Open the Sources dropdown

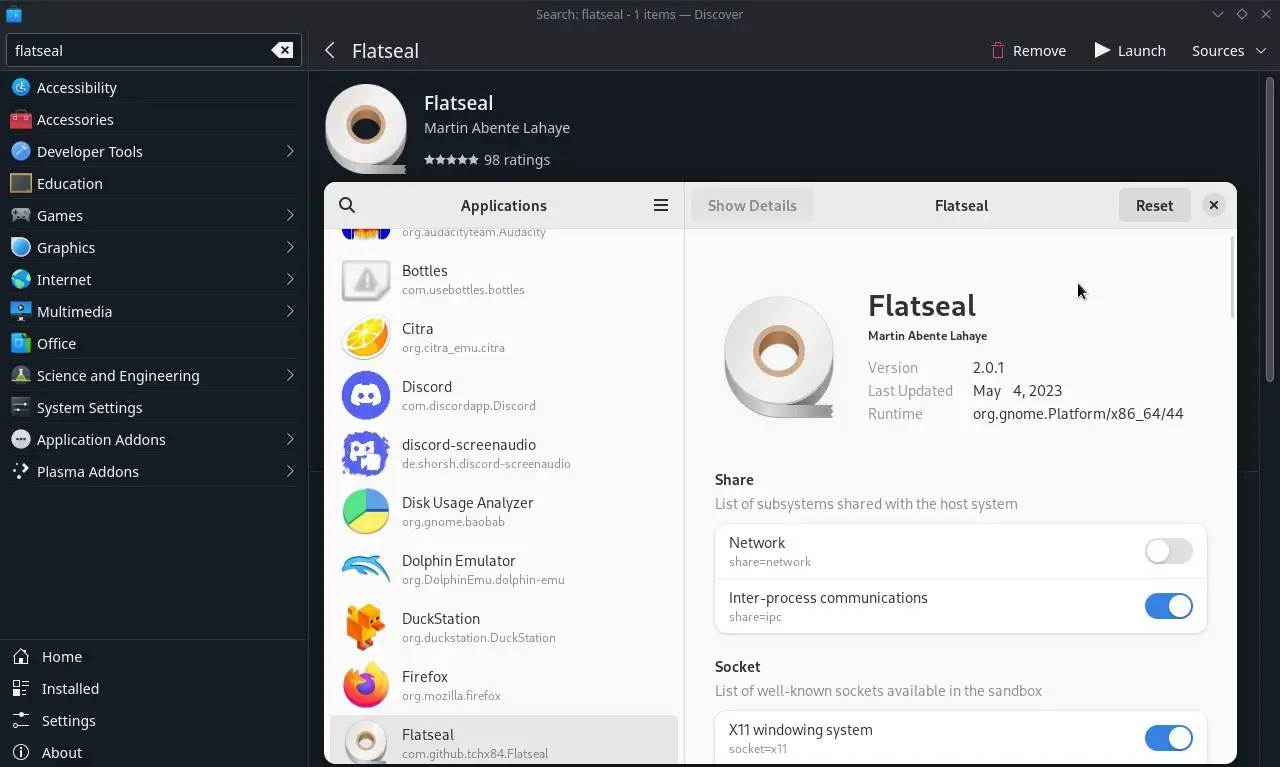(1229, 50)
